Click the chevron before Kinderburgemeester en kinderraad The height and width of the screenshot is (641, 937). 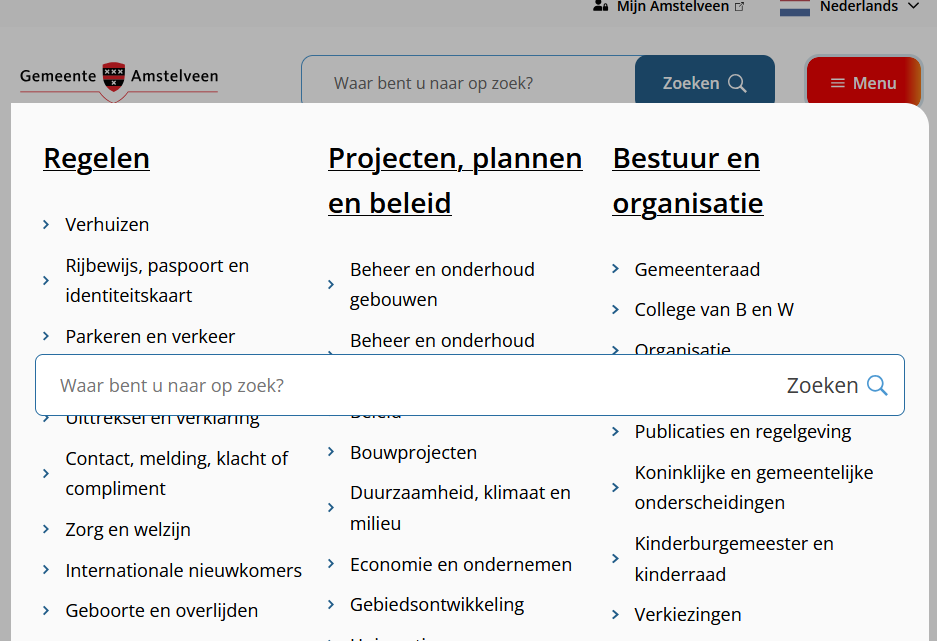(616, 559)
